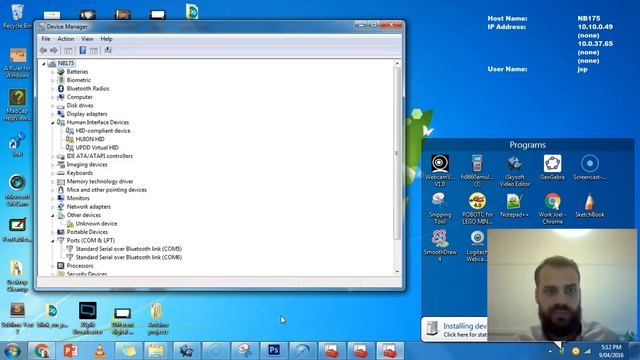Select the Batteries tree entry
The image size is (640, 360).
pyautogui.click(x=77, y=72)
